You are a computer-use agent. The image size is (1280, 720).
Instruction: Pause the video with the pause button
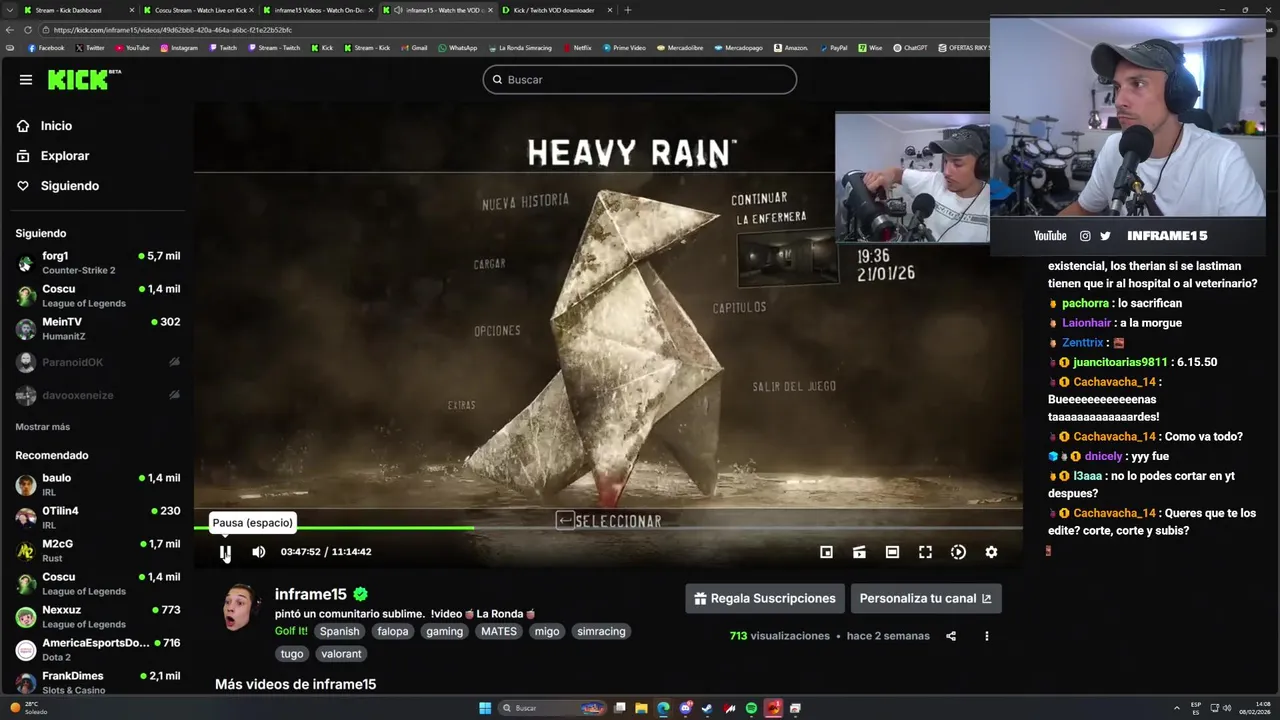[226, 552]
